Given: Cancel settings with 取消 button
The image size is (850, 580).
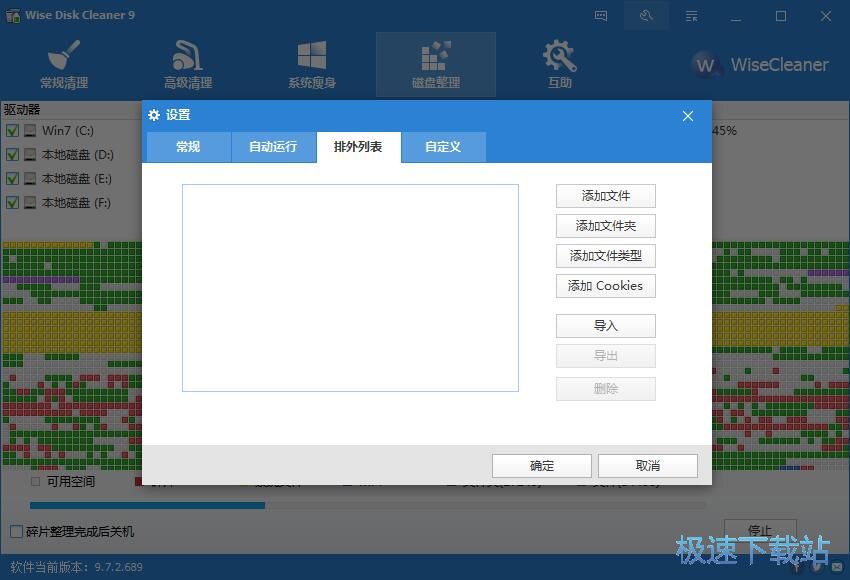Looking at the screenshot, I should pyautogui.click(x=648, y=466).
